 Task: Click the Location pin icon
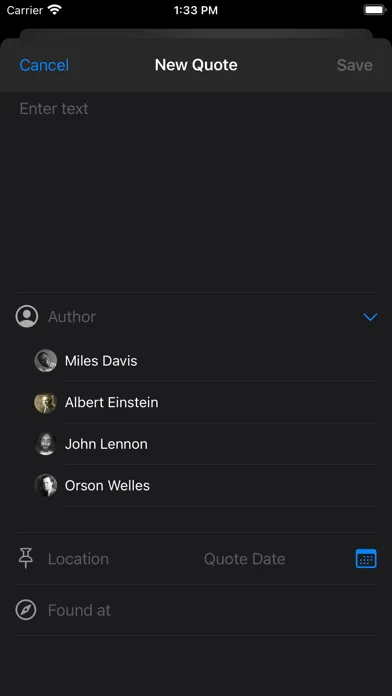tap(26, 558)
